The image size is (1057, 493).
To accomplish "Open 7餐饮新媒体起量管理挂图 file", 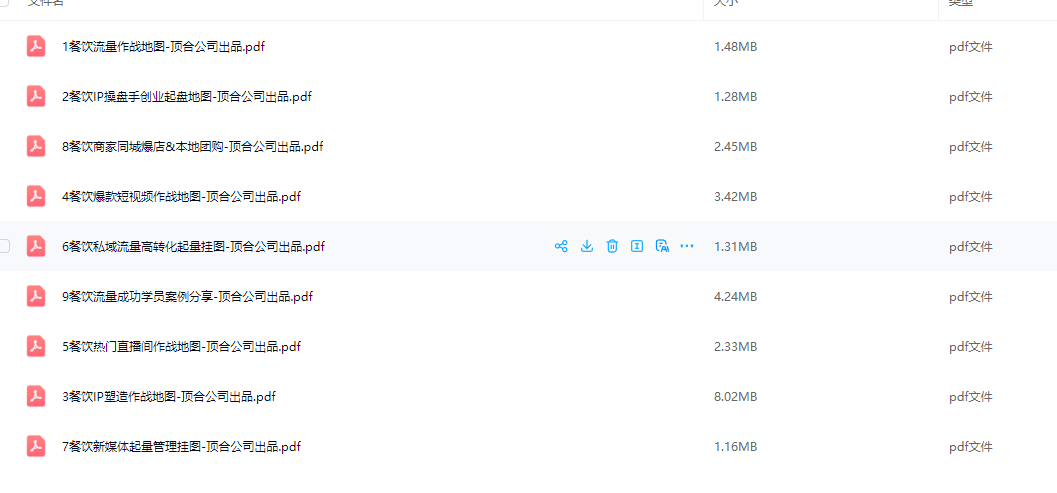I will point(181,446).
